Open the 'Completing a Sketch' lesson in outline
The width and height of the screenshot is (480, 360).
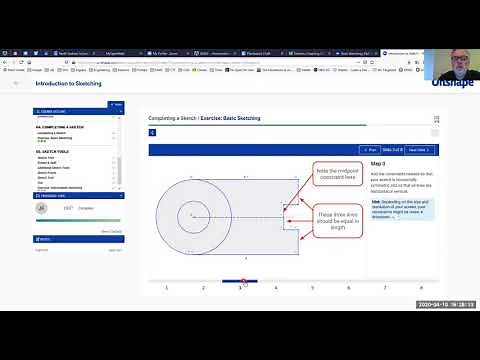click(52, 133)
